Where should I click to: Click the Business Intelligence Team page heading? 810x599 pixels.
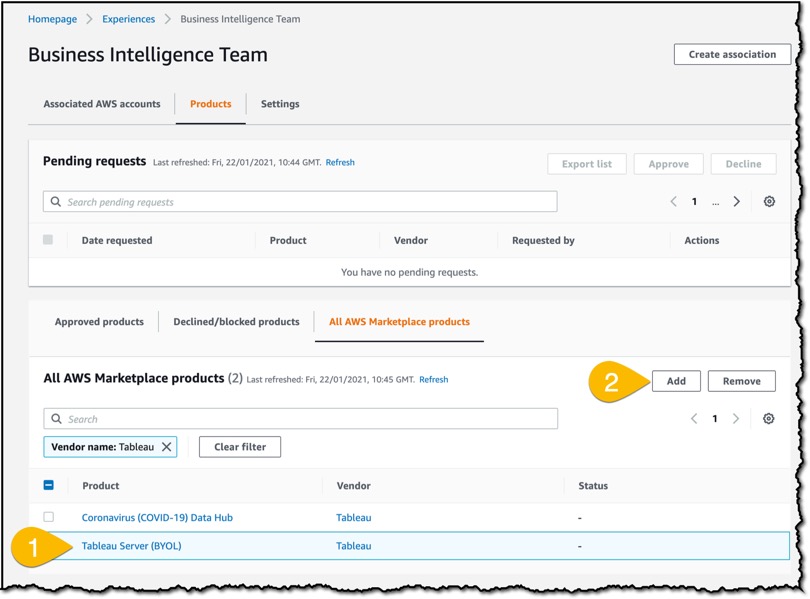pyautogui.click(x=148, y=55)
